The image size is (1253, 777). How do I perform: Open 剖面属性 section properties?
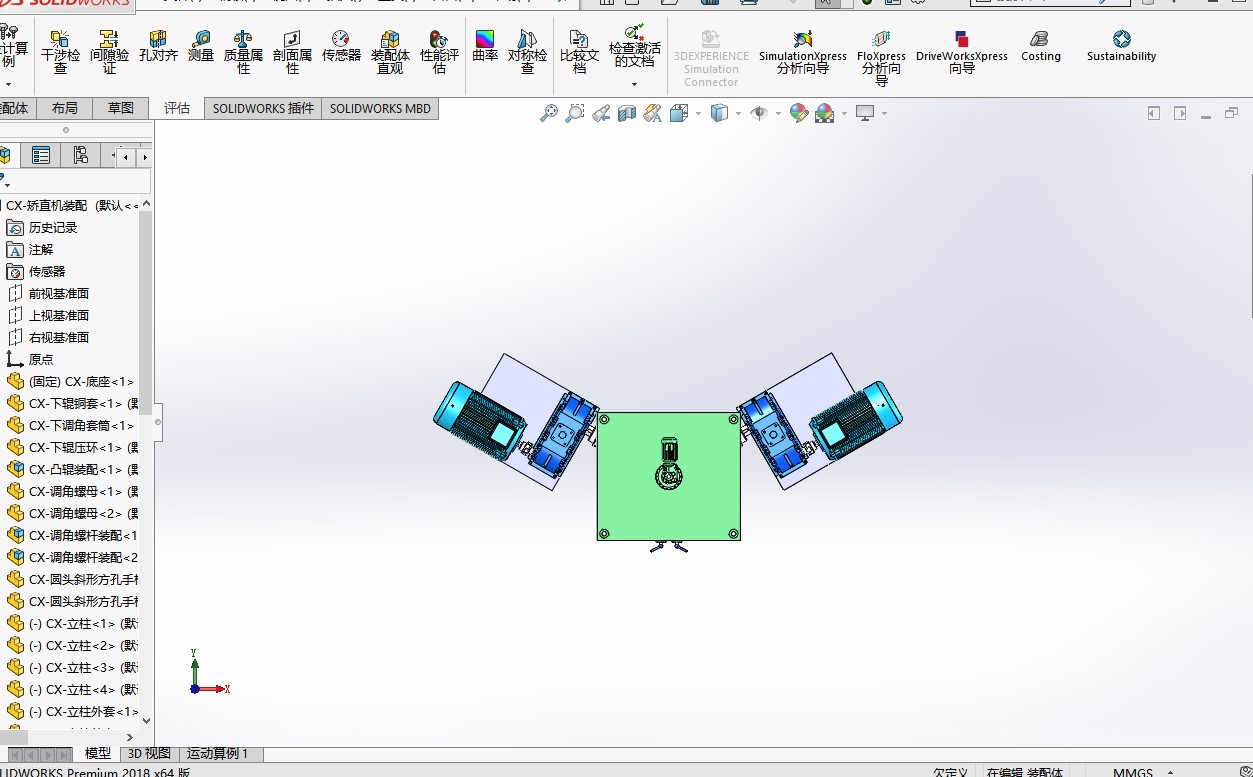[292, 52]
